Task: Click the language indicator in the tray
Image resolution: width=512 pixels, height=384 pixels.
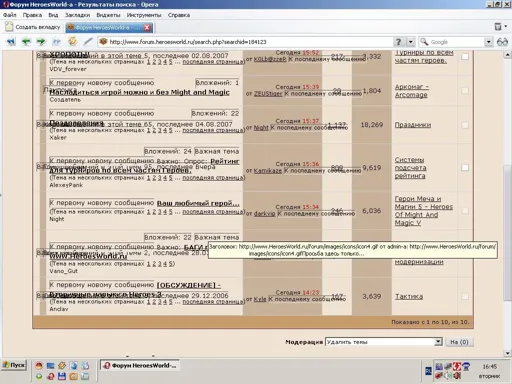Action: [x=428, y=371]
